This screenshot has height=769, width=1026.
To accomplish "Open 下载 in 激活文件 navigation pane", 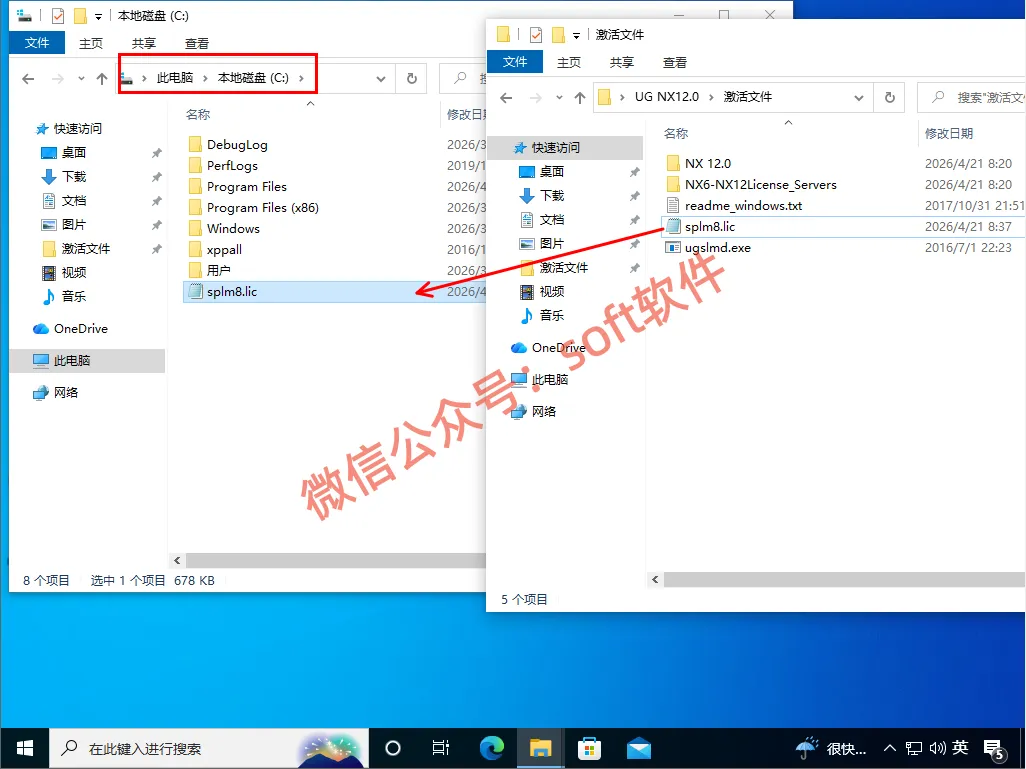I will (552, 196).
